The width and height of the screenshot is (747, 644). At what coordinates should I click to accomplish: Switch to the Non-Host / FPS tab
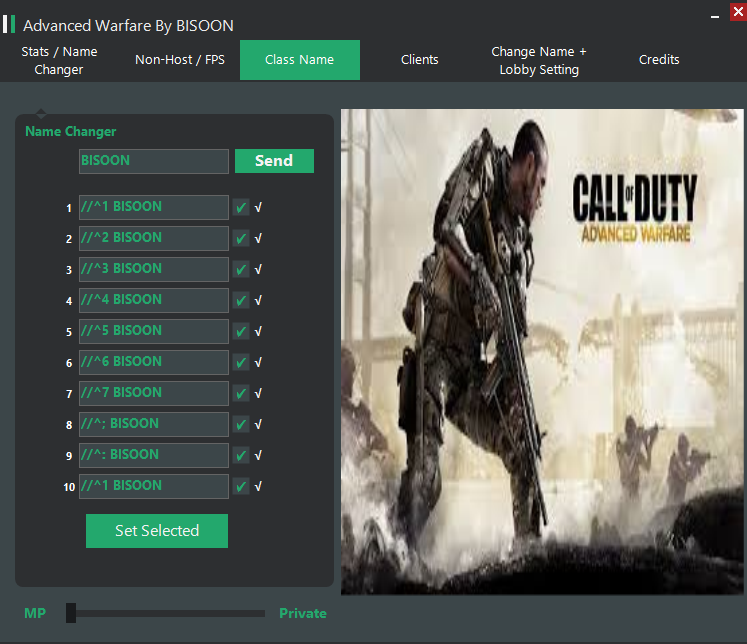(x=180, y=60)
